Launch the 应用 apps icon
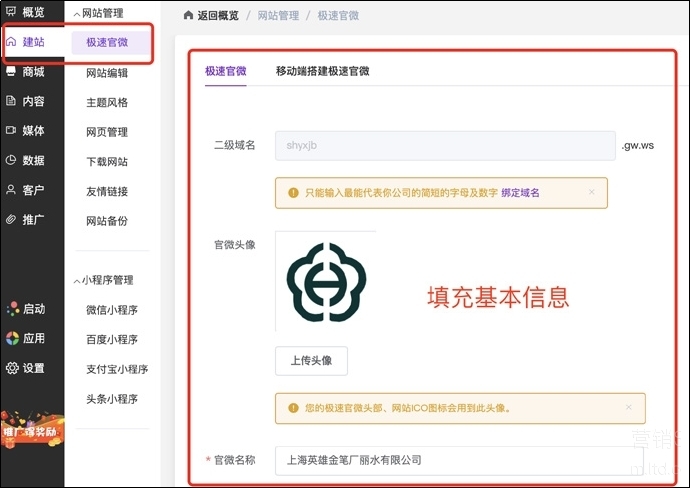 click(x=11, y=338)
